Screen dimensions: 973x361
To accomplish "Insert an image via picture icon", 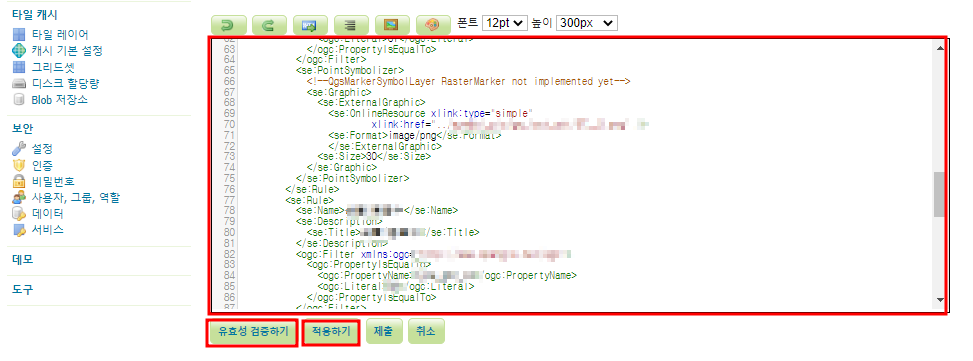I will click(x=392, y=25).
